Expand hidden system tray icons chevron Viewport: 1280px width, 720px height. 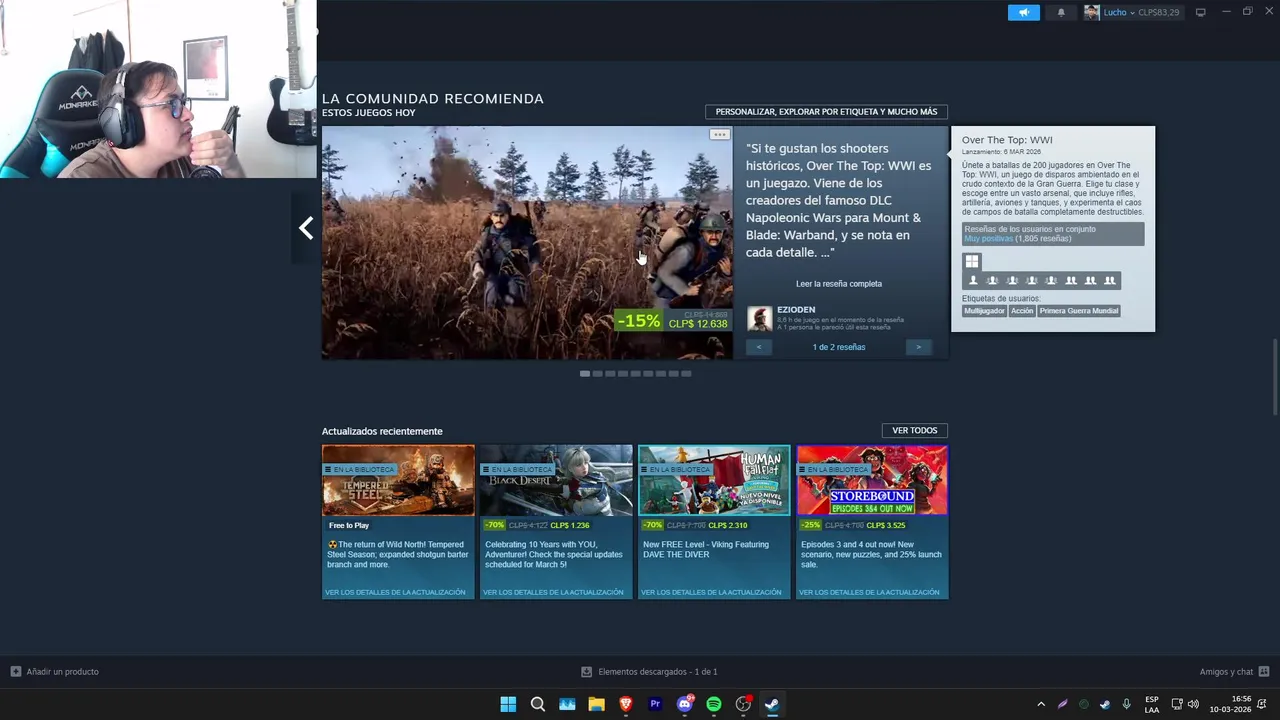[x=1041, y=705]
